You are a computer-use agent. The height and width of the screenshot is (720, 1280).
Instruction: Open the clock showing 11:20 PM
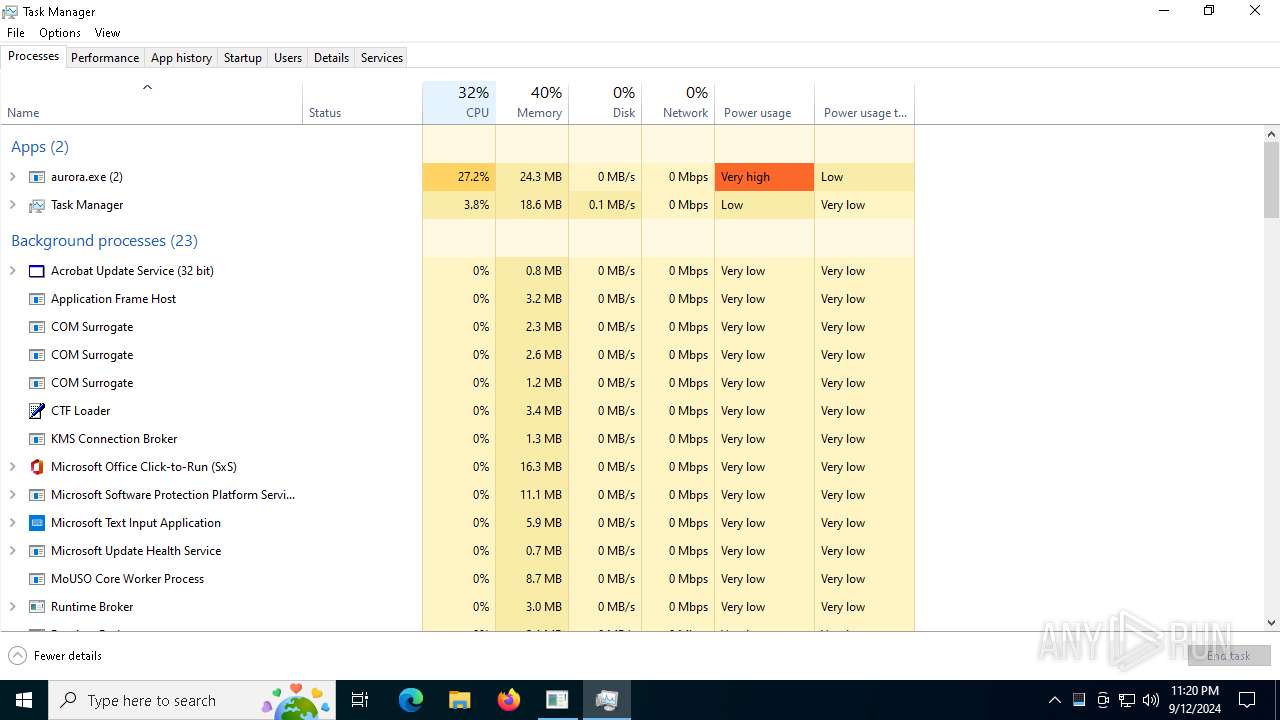(x=1195, y=700)
